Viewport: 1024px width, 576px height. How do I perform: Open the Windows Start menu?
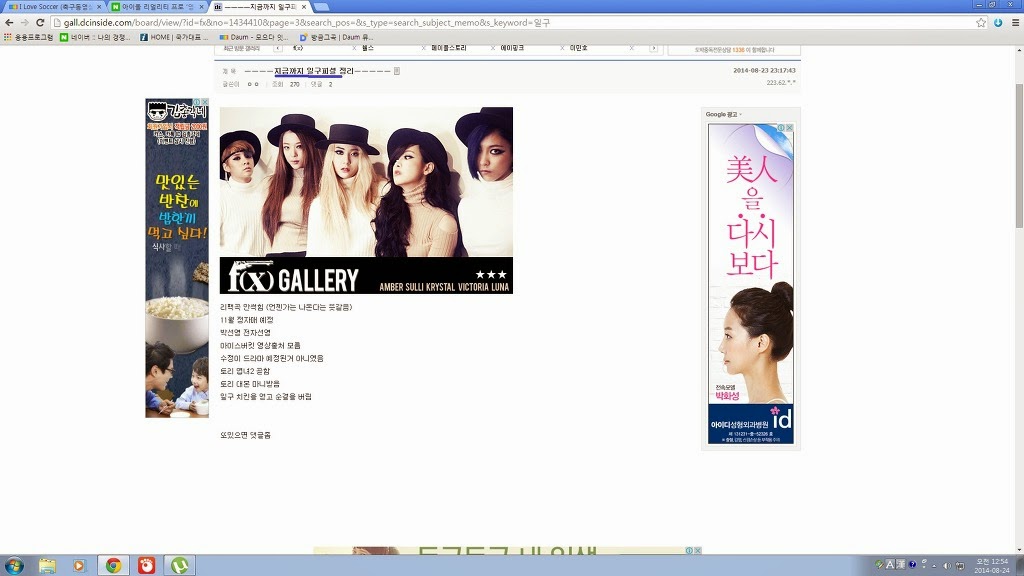14,565
